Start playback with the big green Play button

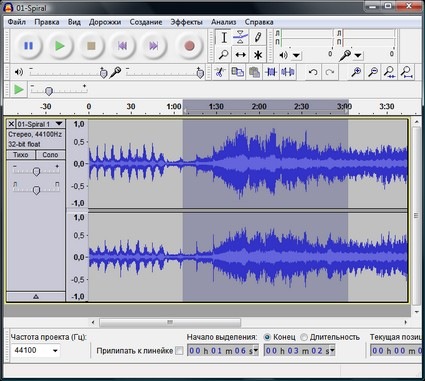pyautogui.click(x=60, y=46)
